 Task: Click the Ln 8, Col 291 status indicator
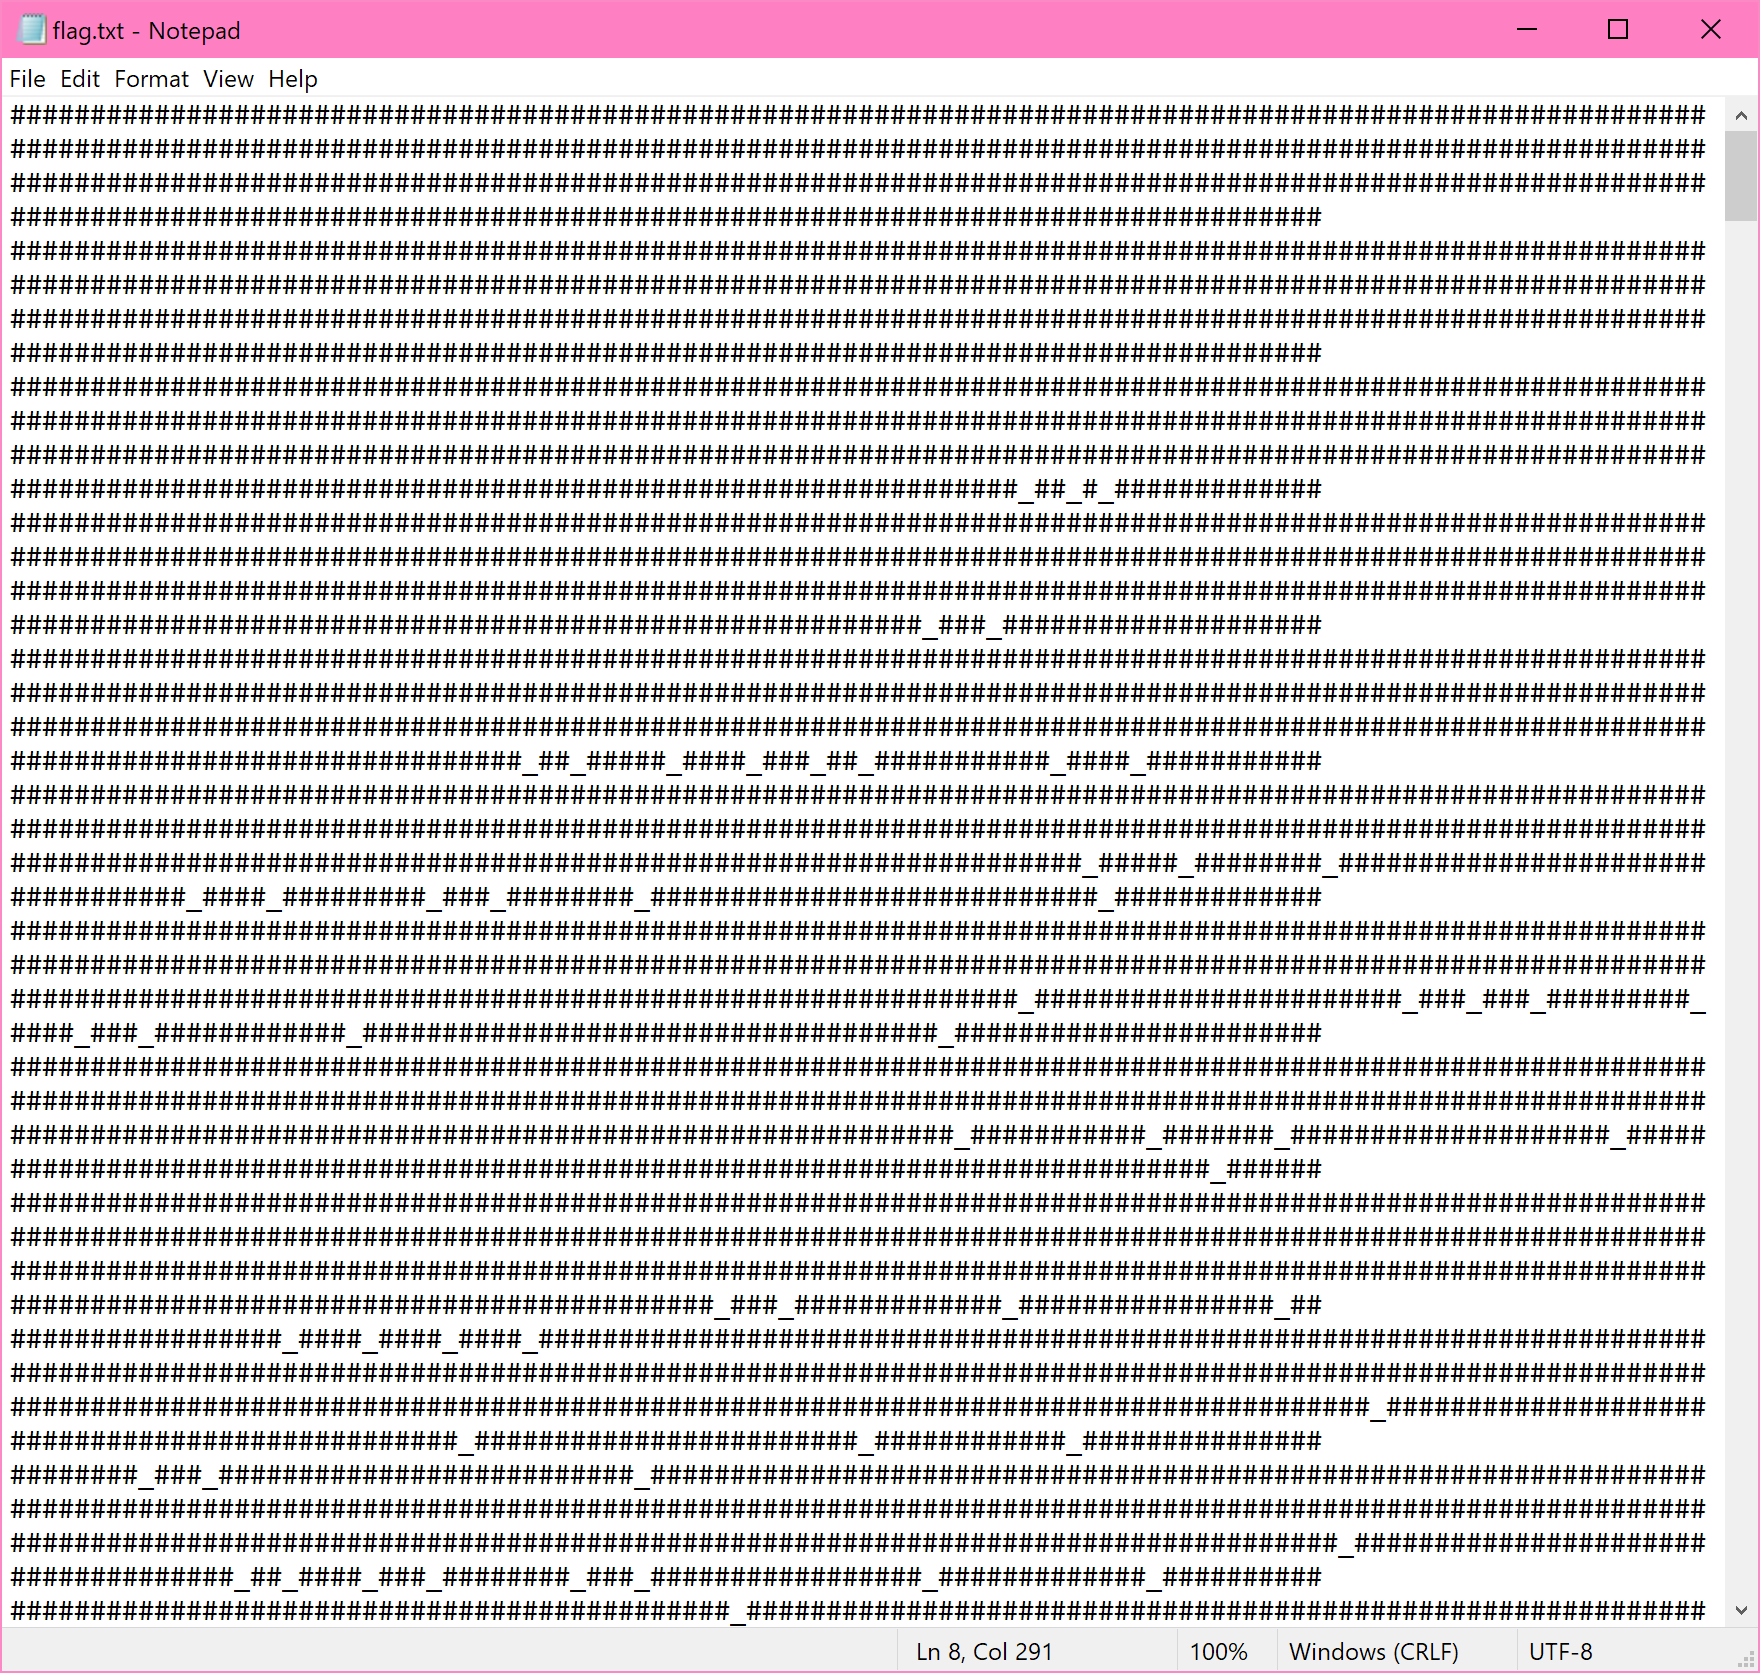(x=984, y=1651)
